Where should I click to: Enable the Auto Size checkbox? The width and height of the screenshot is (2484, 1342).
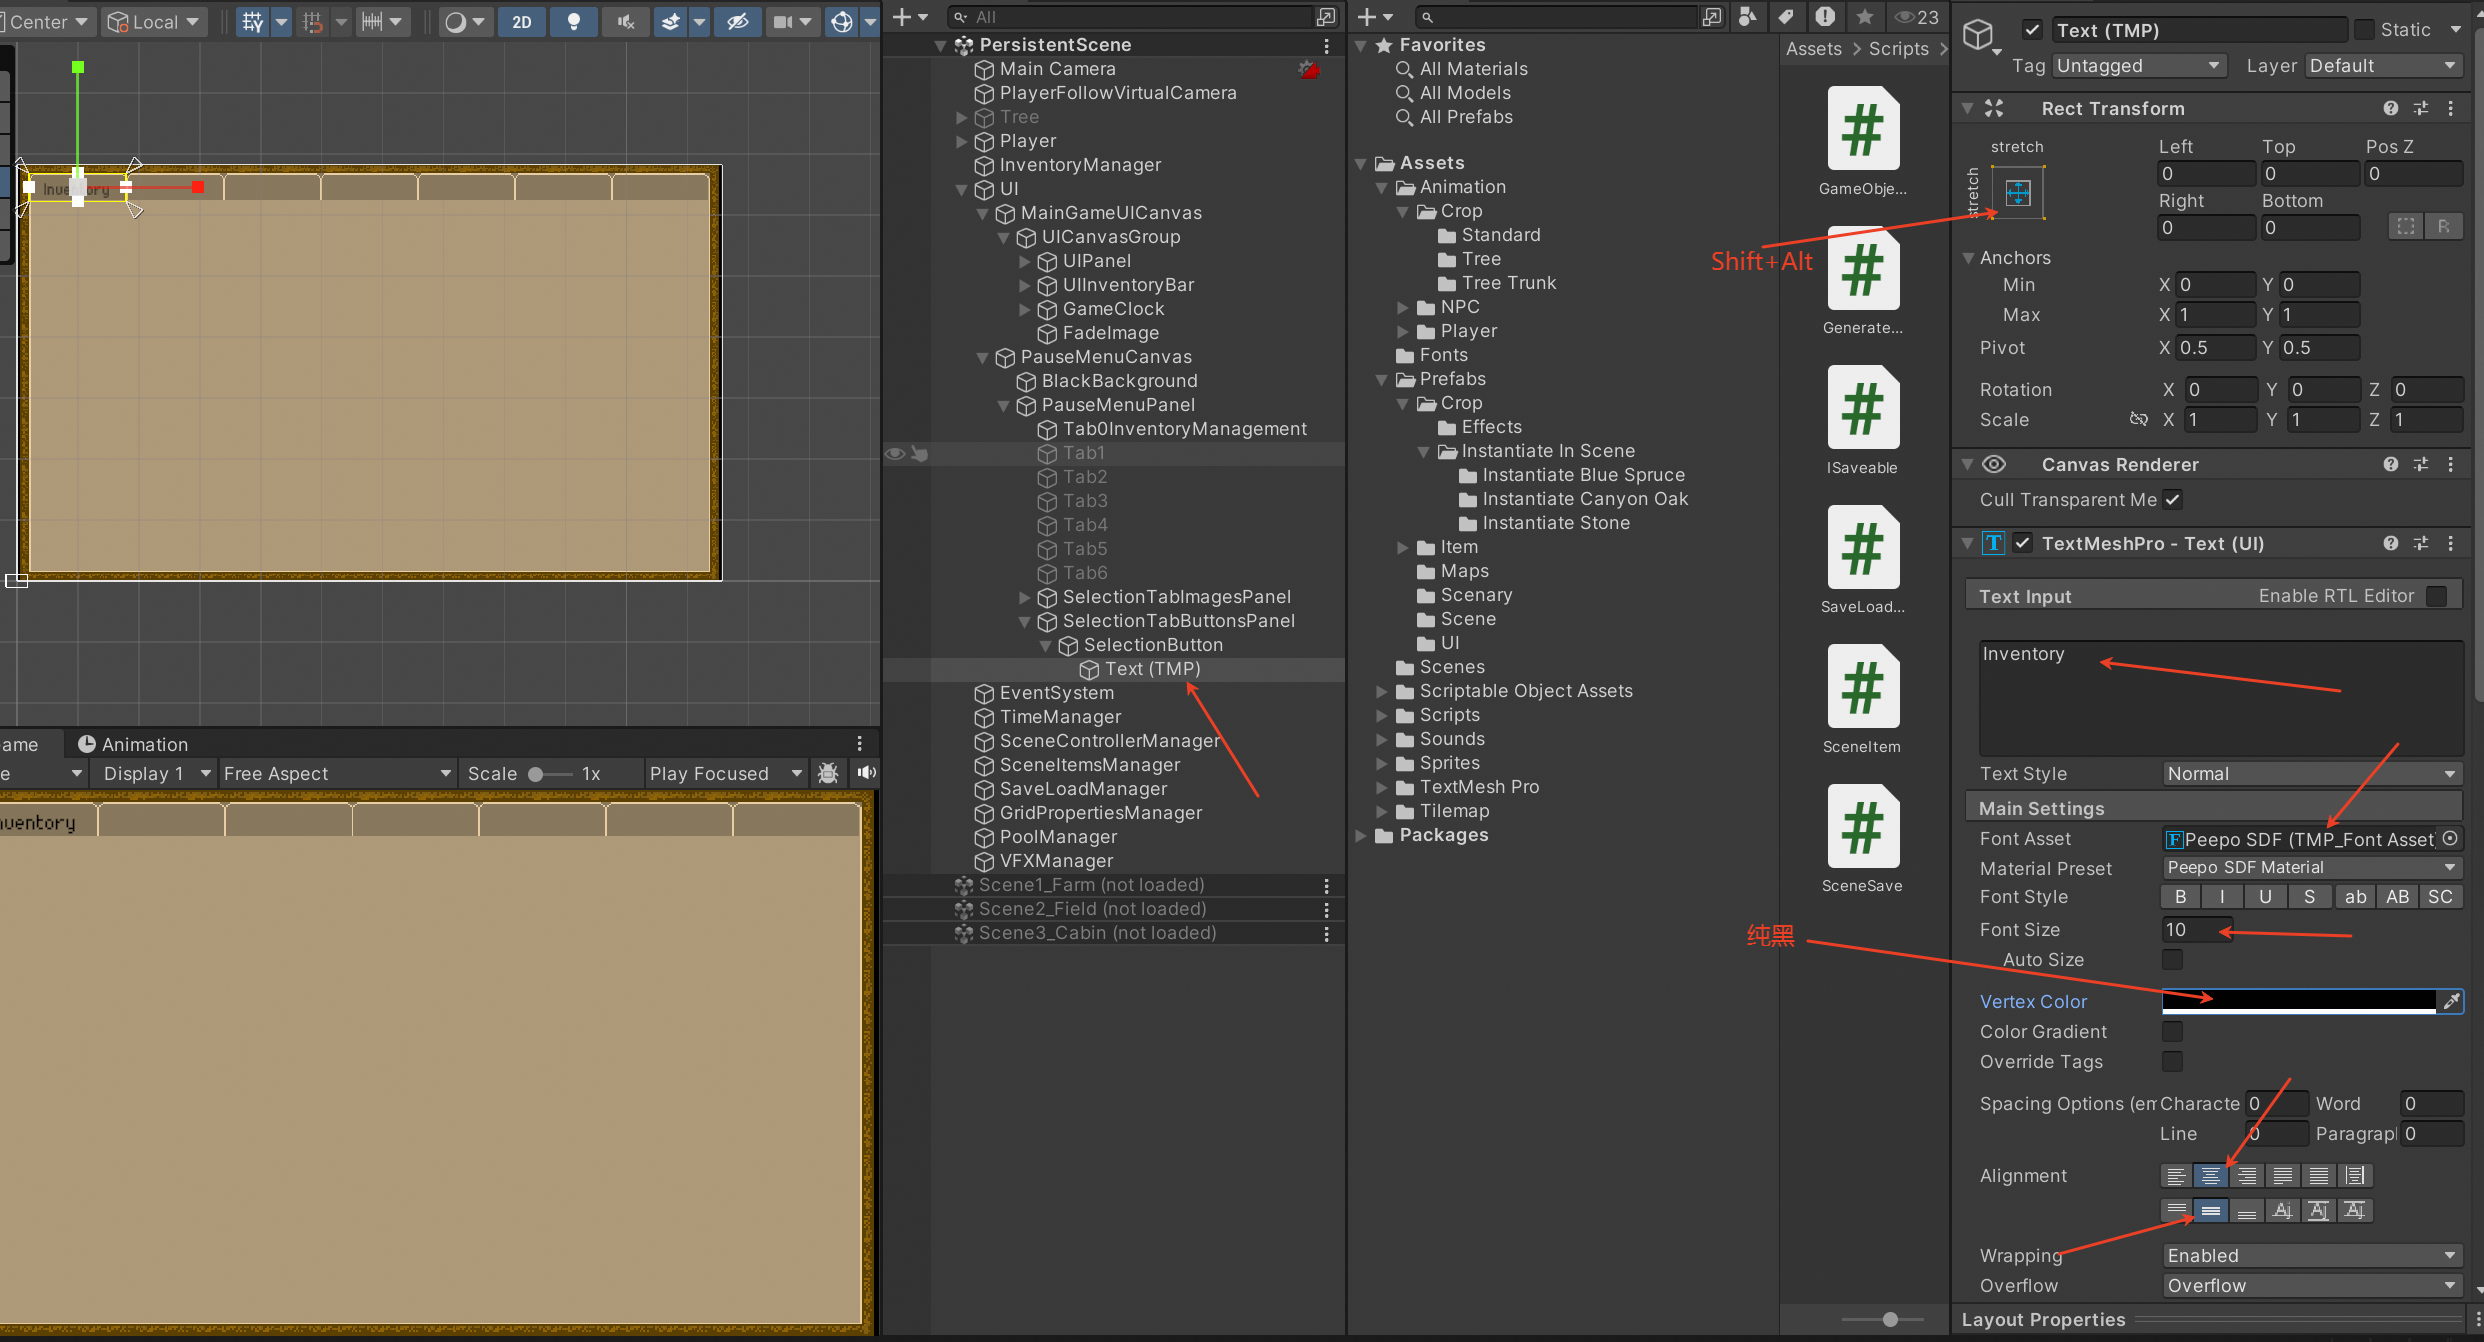[x=2172, y=960]
